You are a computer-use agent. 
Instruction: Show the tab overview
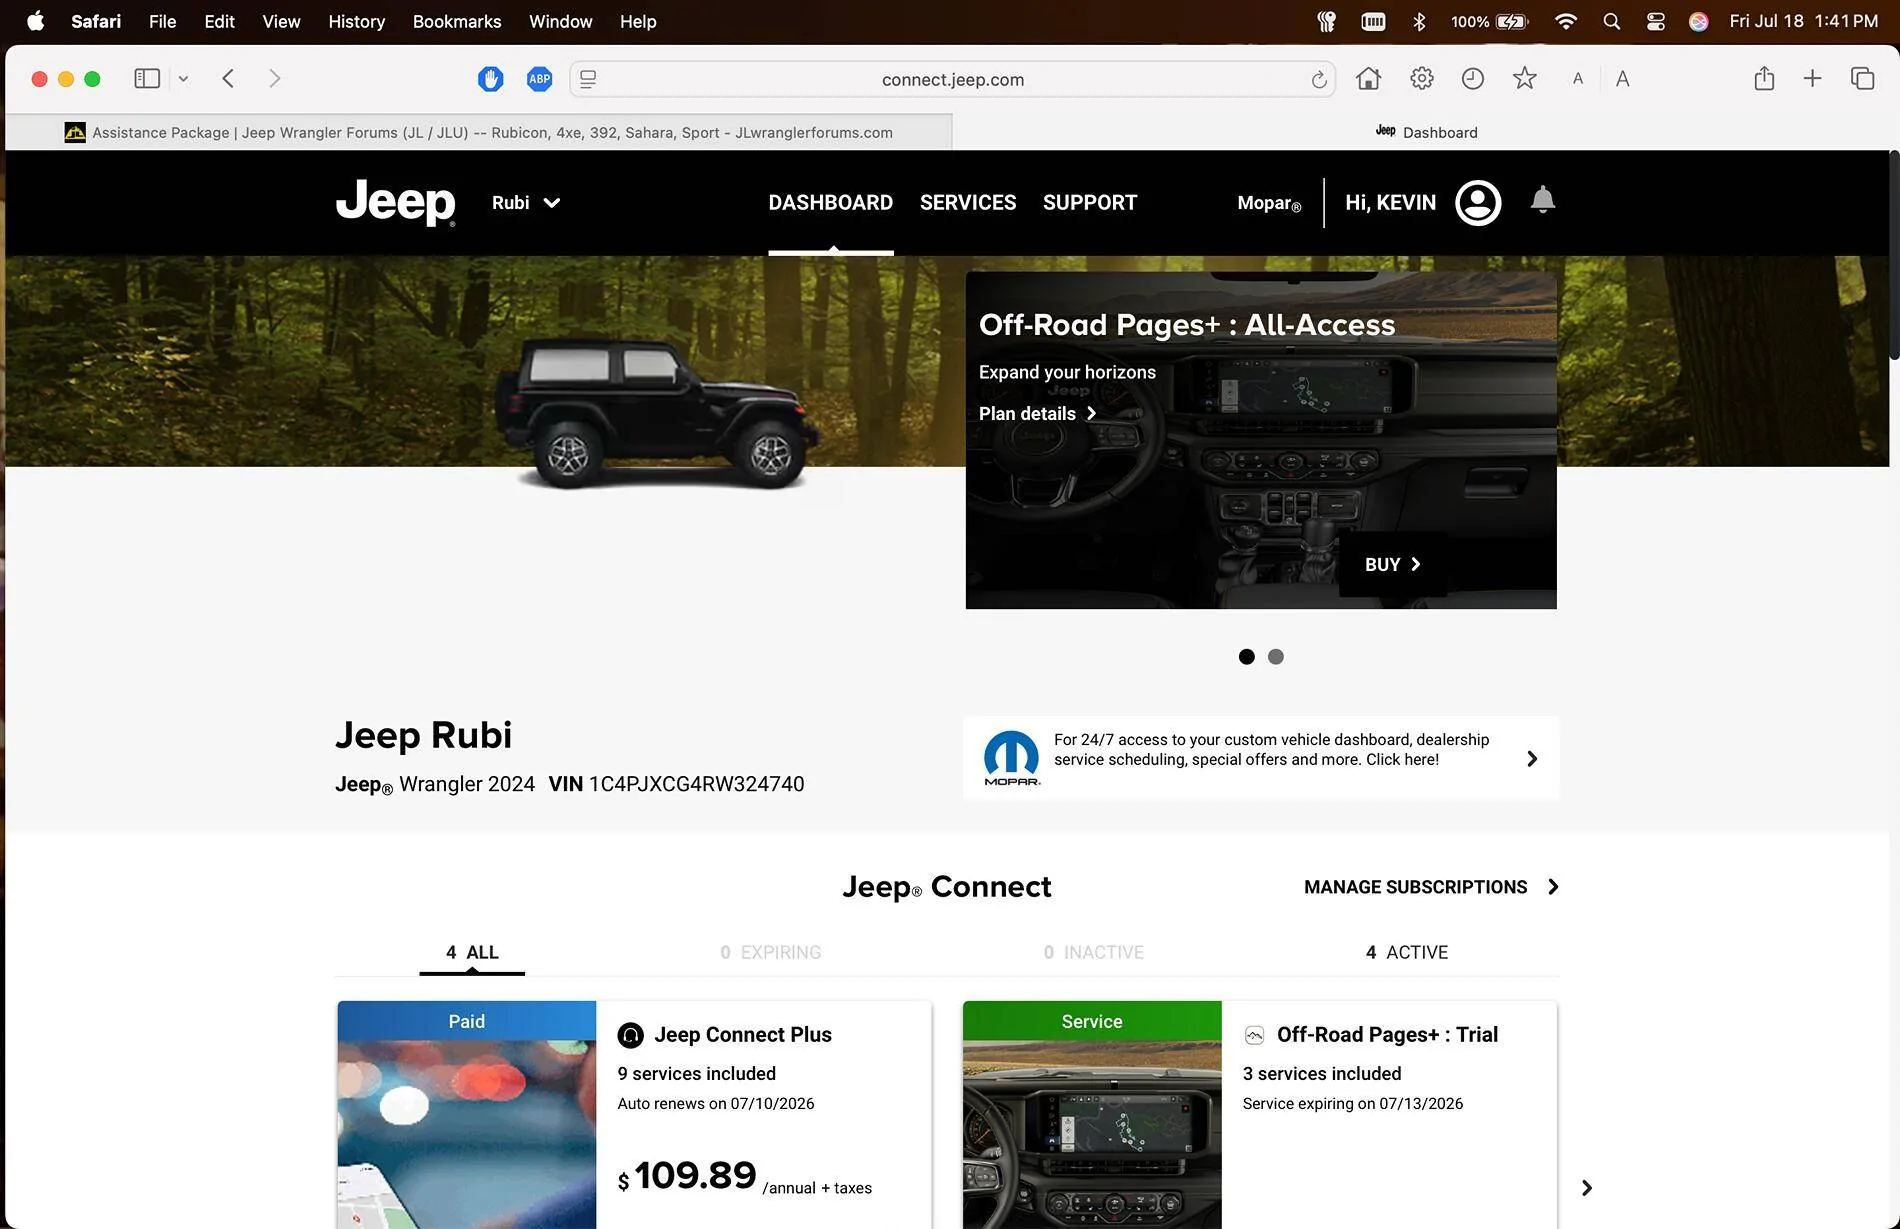1862,79
